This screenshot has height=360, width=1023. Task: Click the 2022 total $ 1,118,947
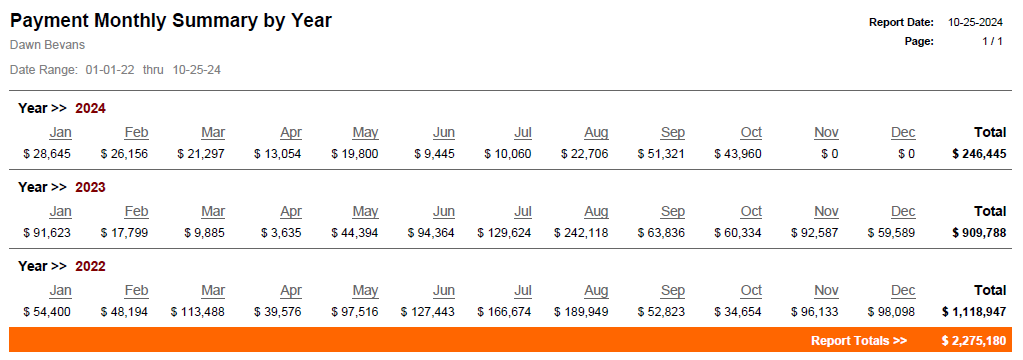[x=974, y=312]
